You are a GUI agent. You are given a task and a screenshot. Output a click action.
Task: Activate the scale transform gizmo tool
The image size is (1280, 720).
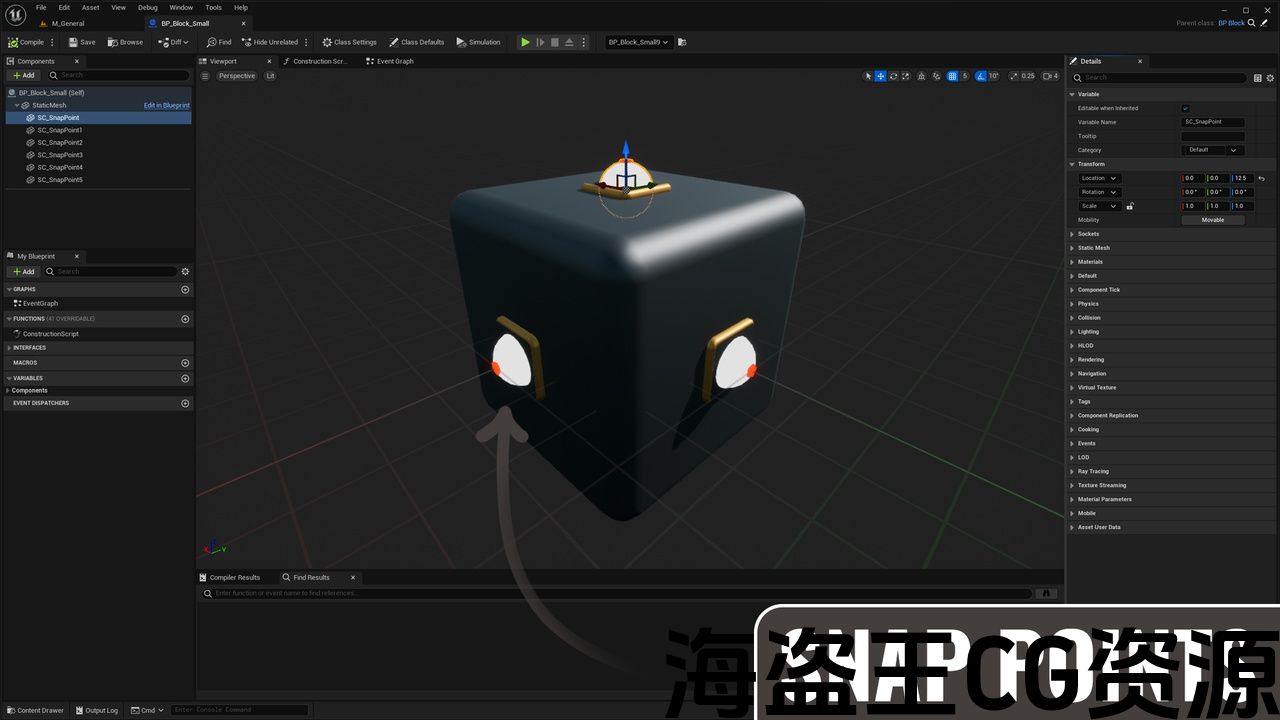click(x=906, y=76)
